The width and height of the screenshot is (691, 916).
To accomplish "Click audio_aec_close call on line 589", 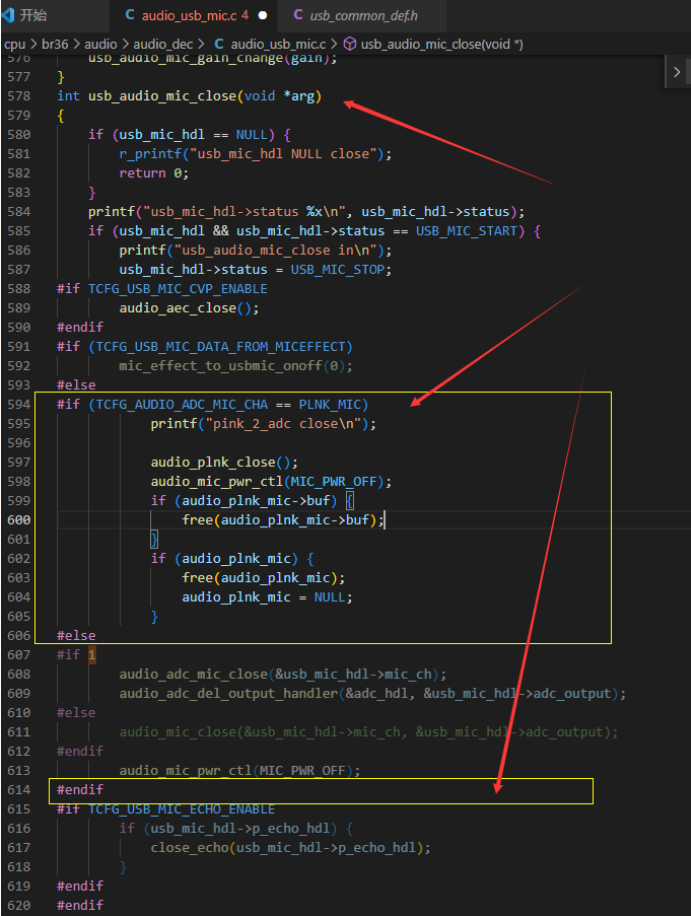I will [178, 308].
